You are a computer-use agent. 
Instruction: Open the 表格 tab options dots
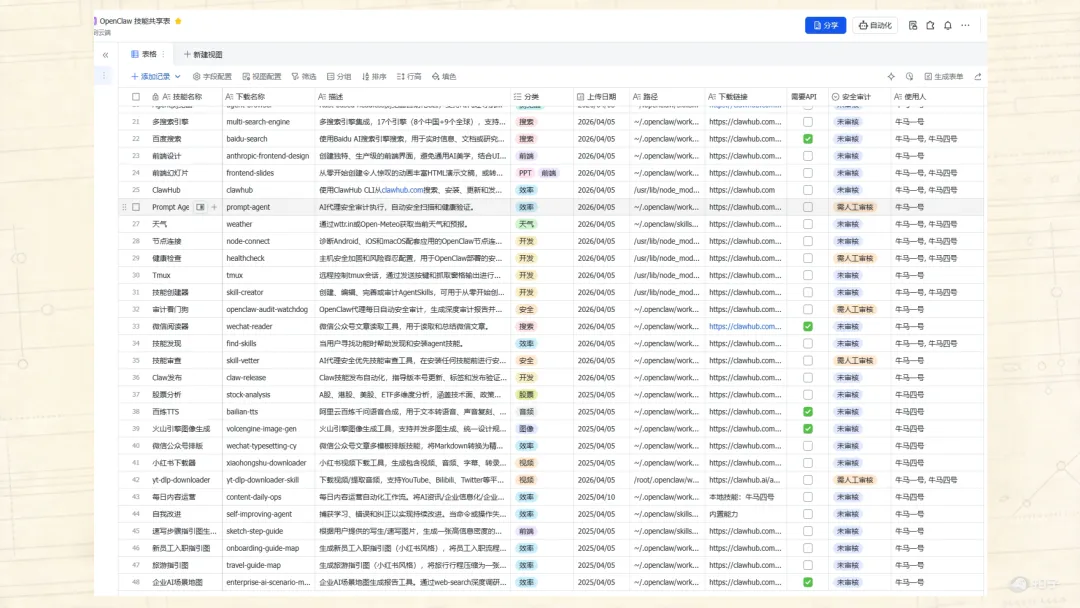163,54
